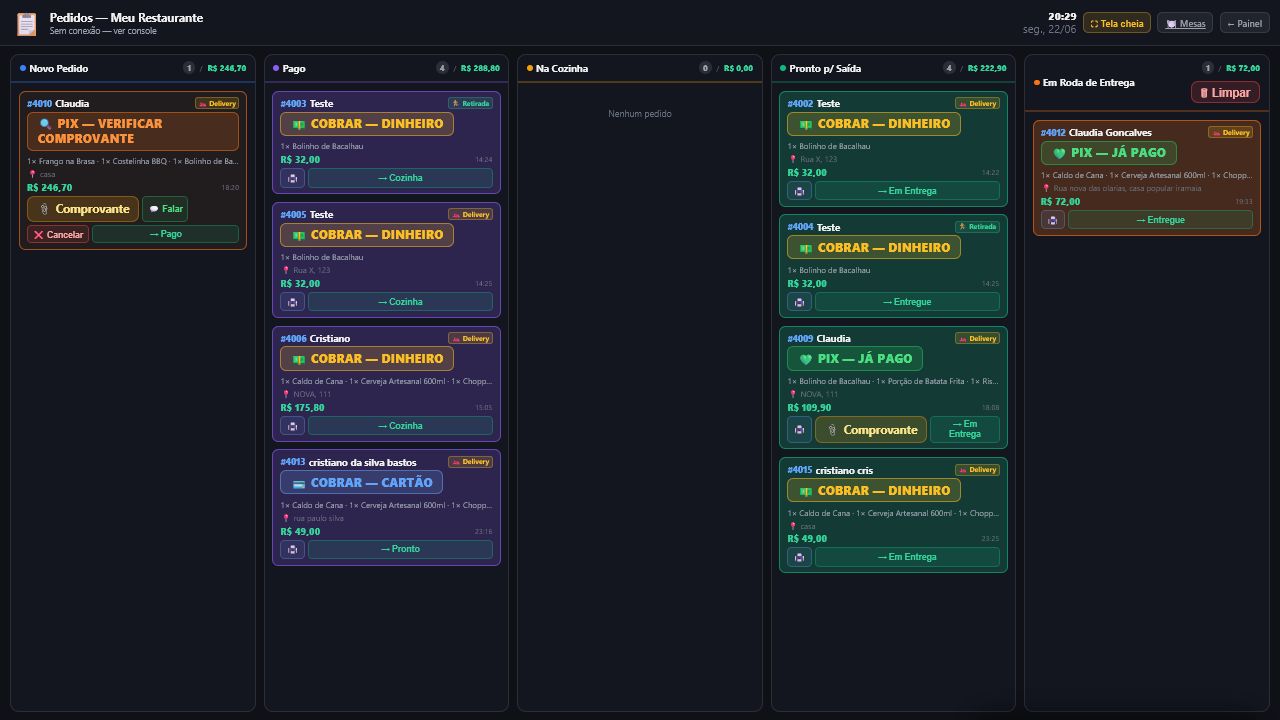Move order #4015 to Em Entrega
Screen dimensions: 1280x720
point(907,557)
